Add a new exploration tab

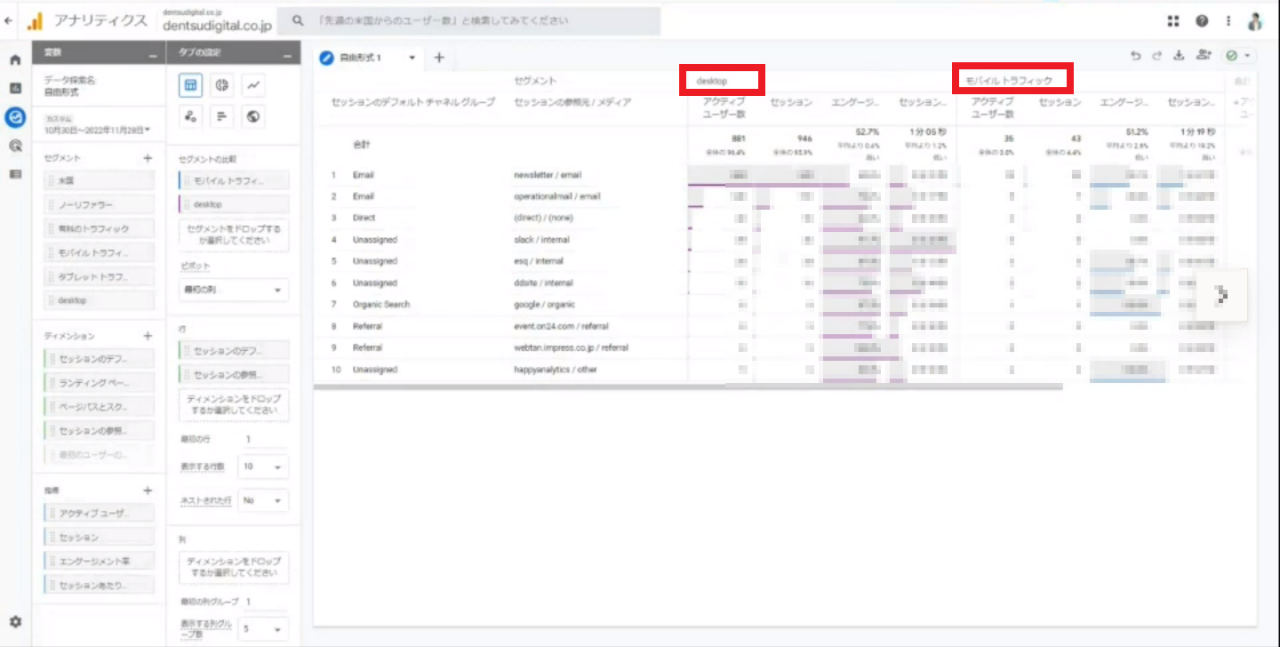click(x=439, y=58)
